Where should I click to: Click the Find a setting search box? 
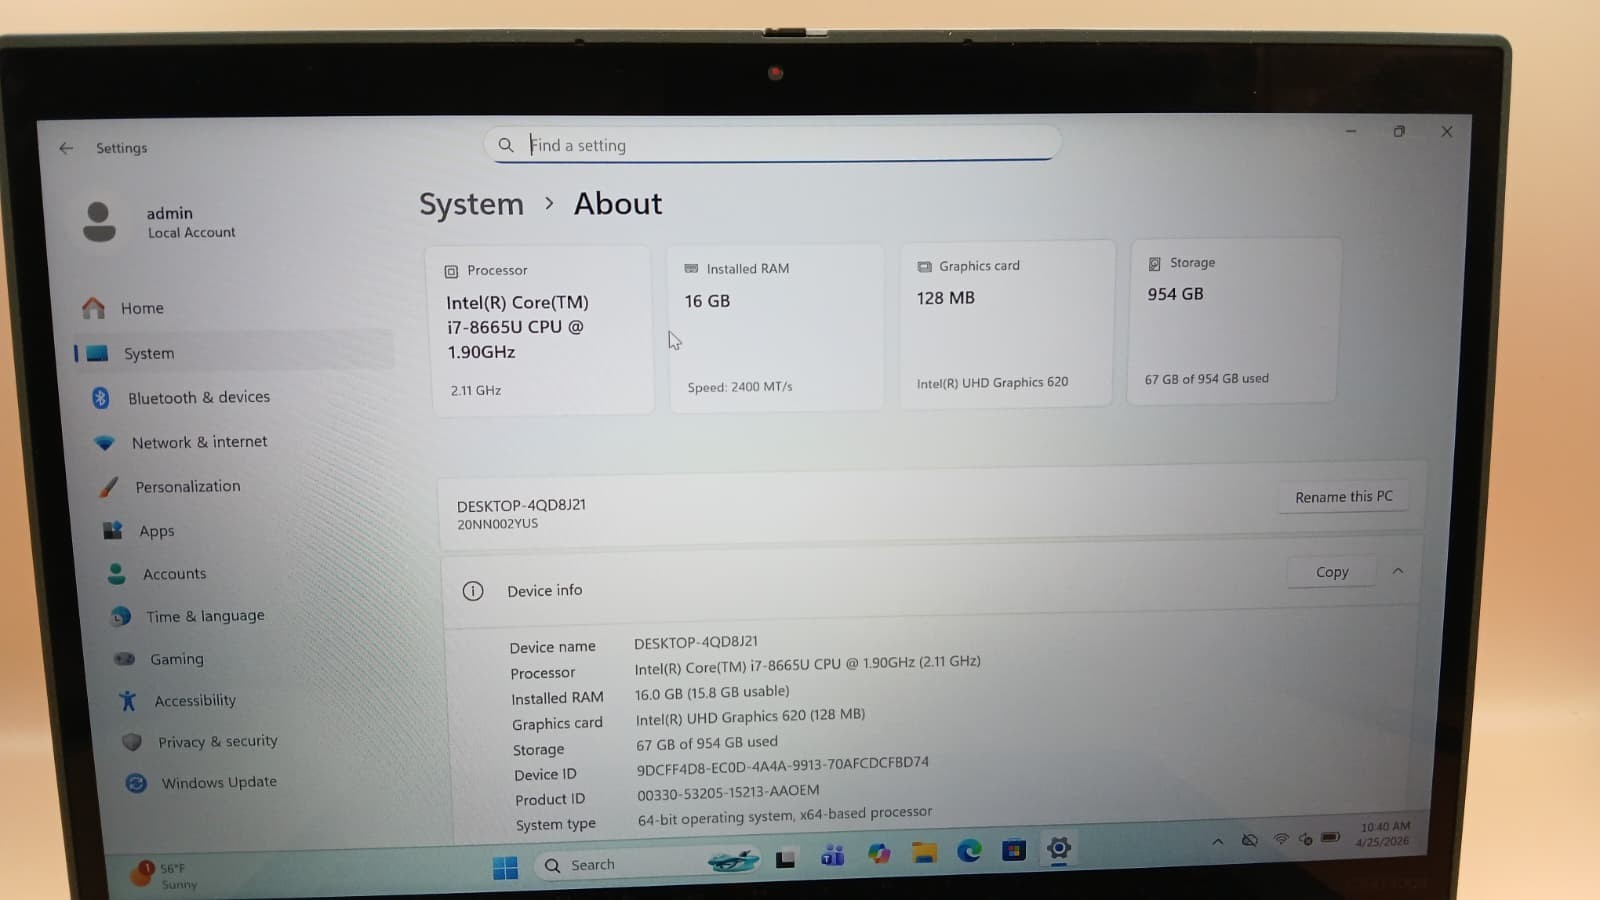pos(772,144)
